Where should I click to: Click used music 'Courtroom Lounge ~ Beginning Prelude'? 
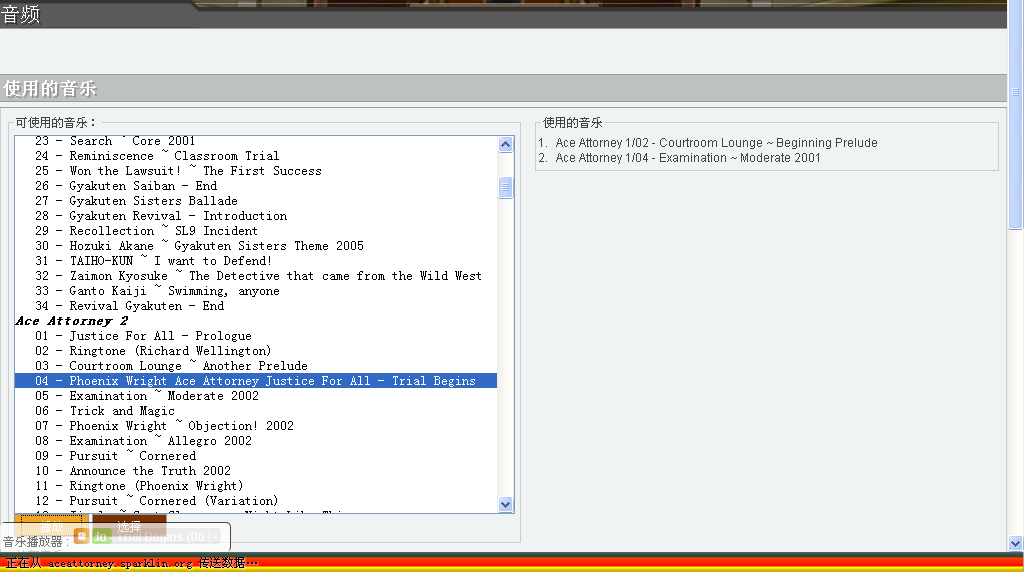click(716, 143)
